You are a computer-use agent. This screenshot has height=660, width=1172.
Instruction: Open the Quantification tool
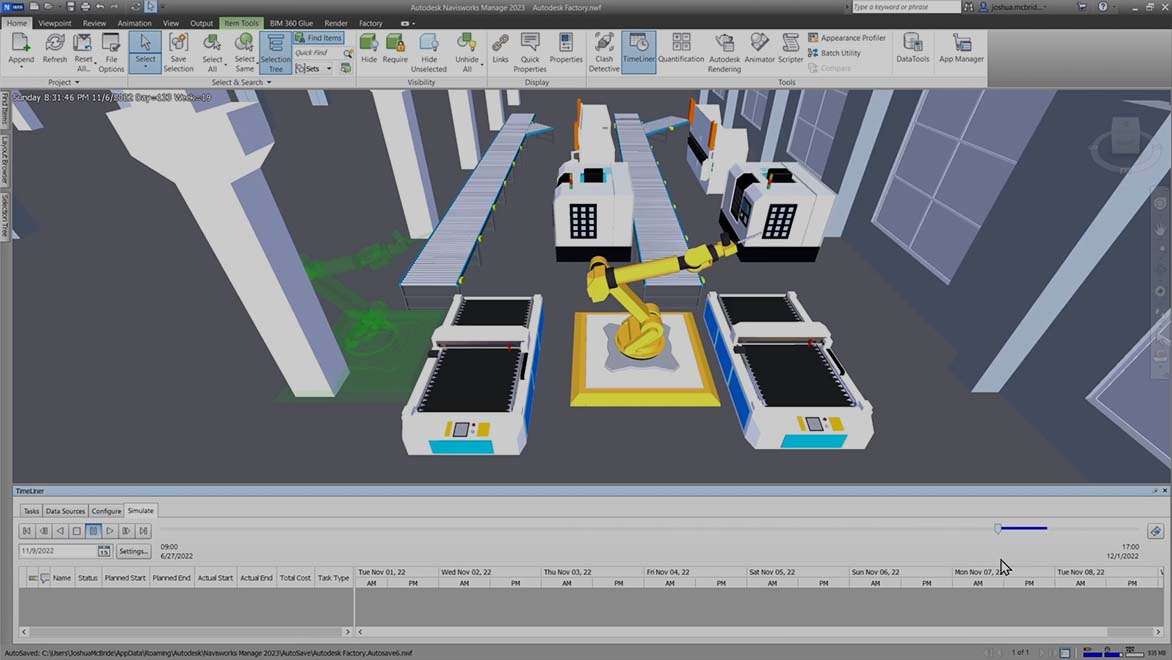[x=681, y=52]
